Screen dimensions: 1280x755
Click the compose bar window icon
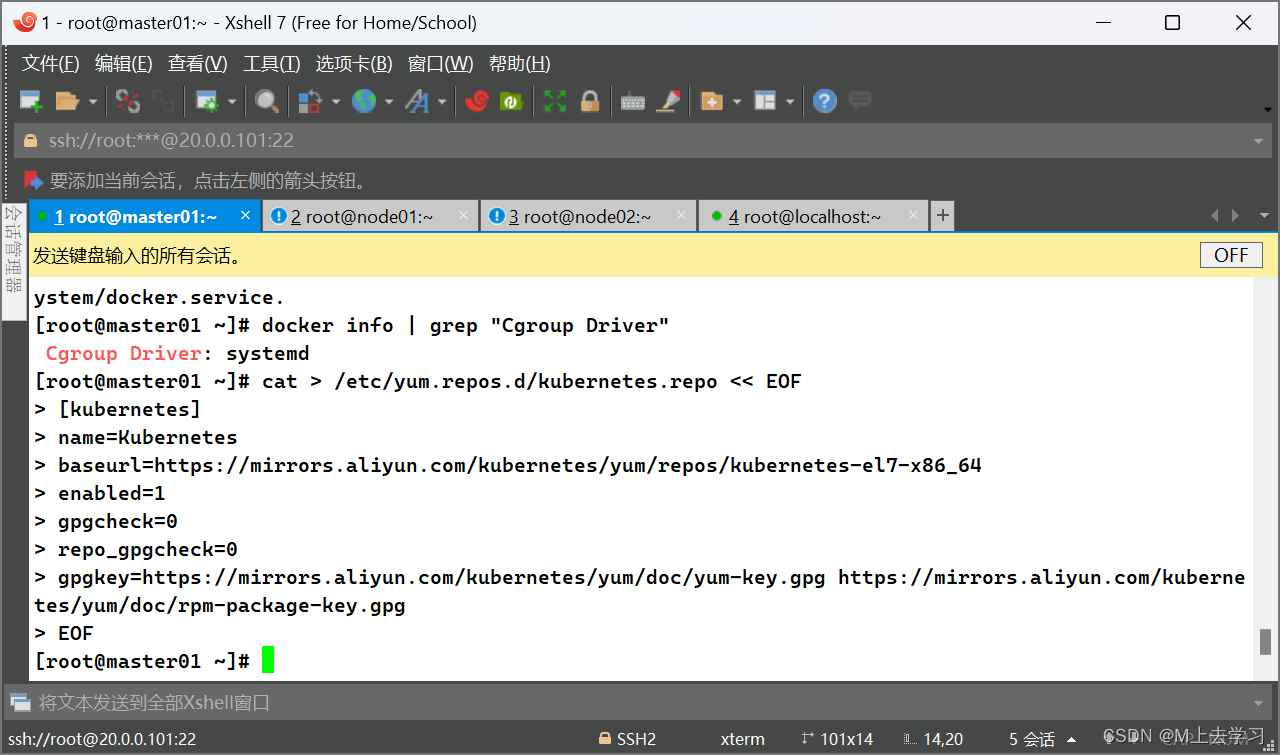20,702
